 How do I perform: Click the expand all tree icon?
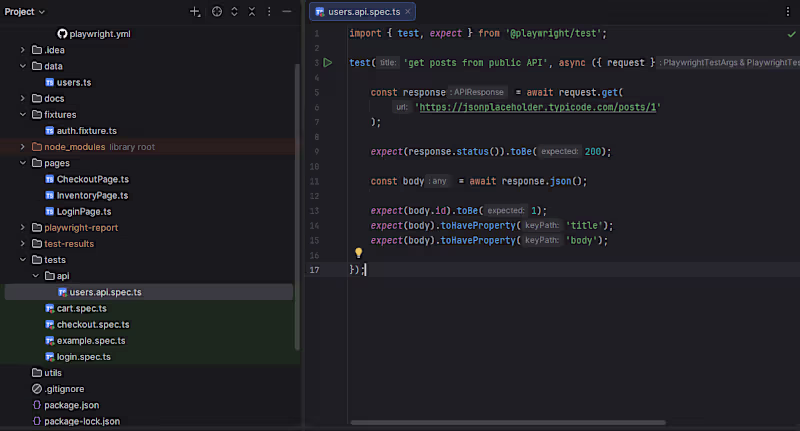click(234, 12)
